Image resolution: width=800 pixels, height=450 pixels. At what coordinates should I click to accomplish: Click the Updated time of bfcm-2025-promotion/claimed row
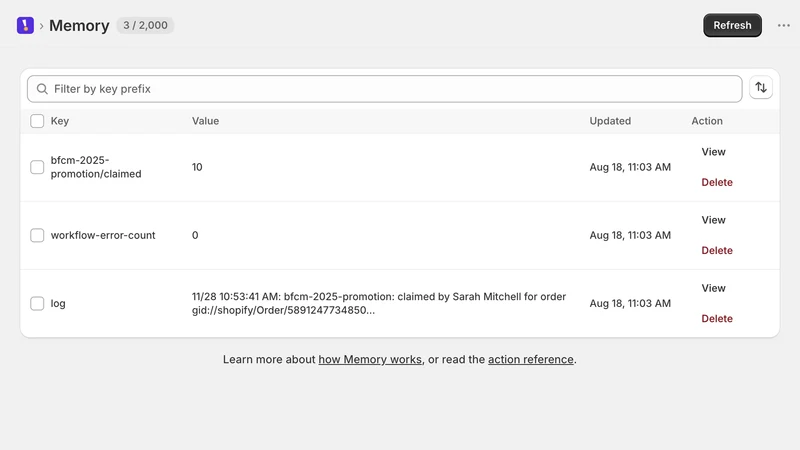click(630, 167)
